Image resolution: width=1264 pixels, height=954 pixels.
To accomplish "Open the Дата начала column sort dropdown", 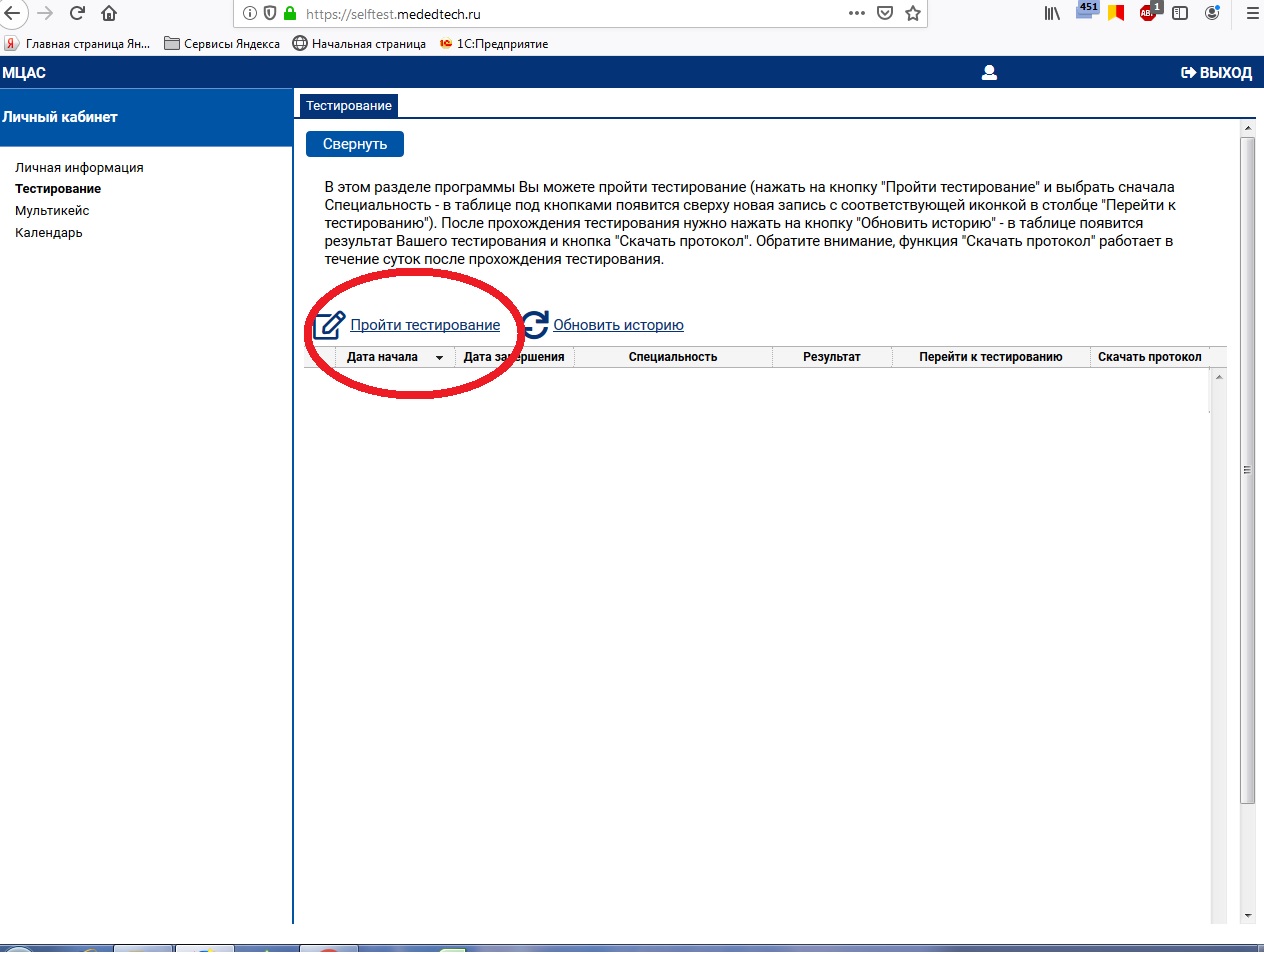I will point(439,357).
